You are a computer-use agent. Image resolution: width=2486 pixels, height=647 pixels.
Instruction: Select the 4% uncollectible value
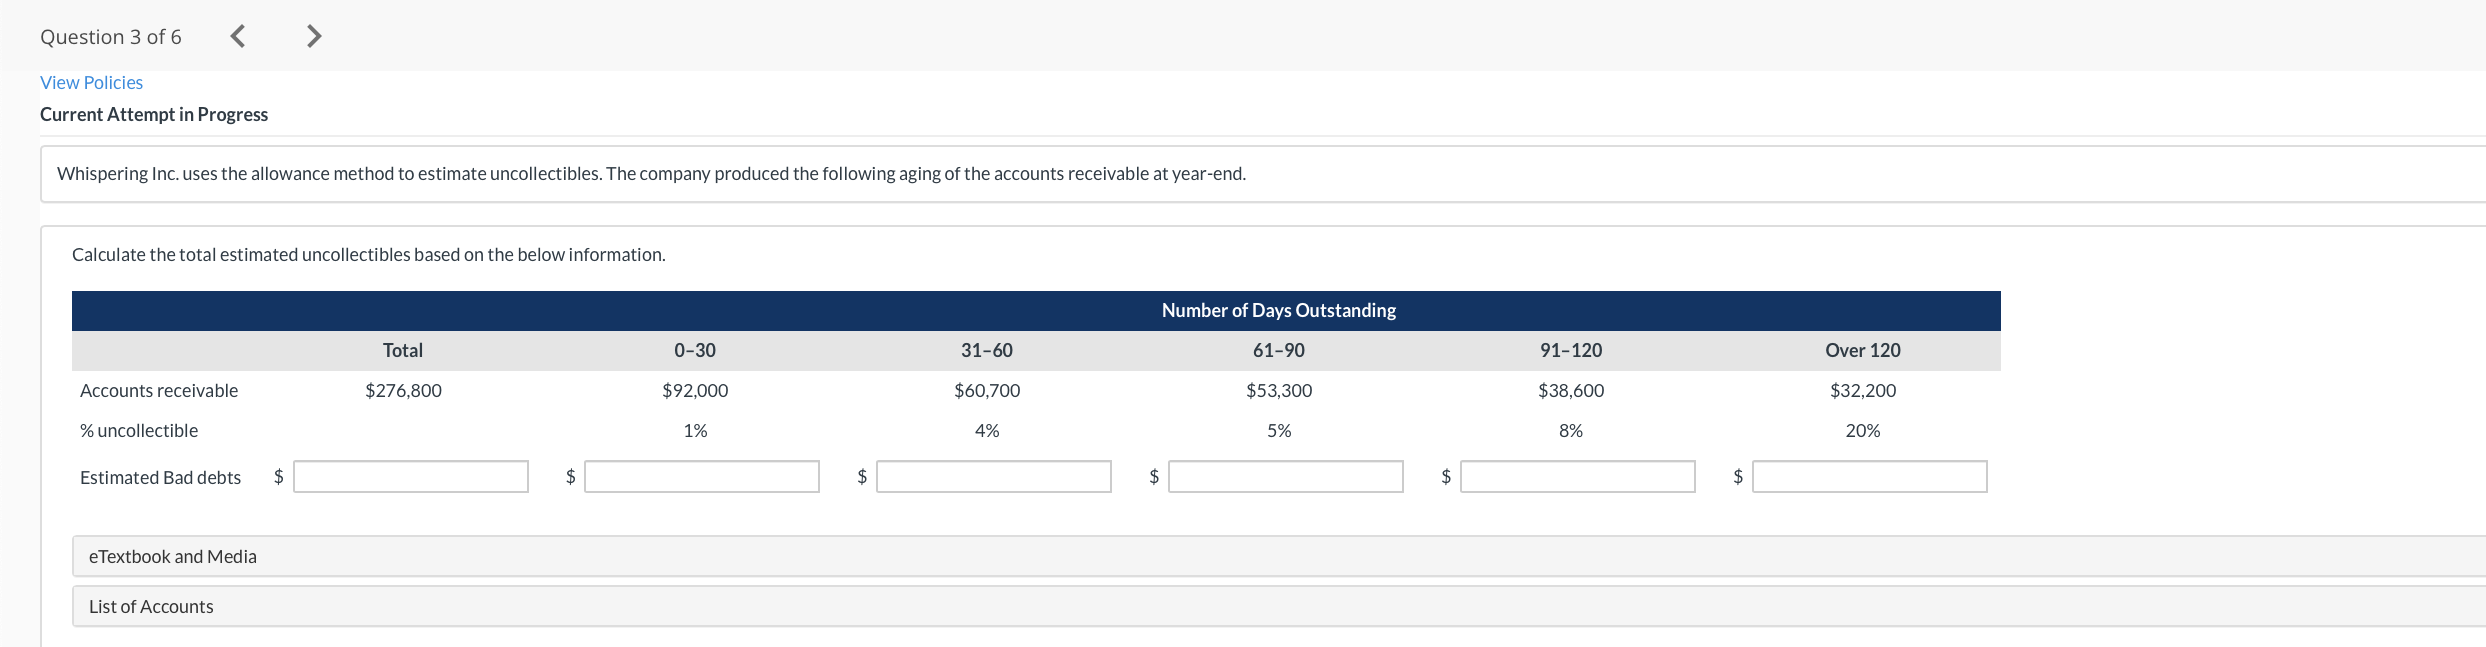click(987, 431)
